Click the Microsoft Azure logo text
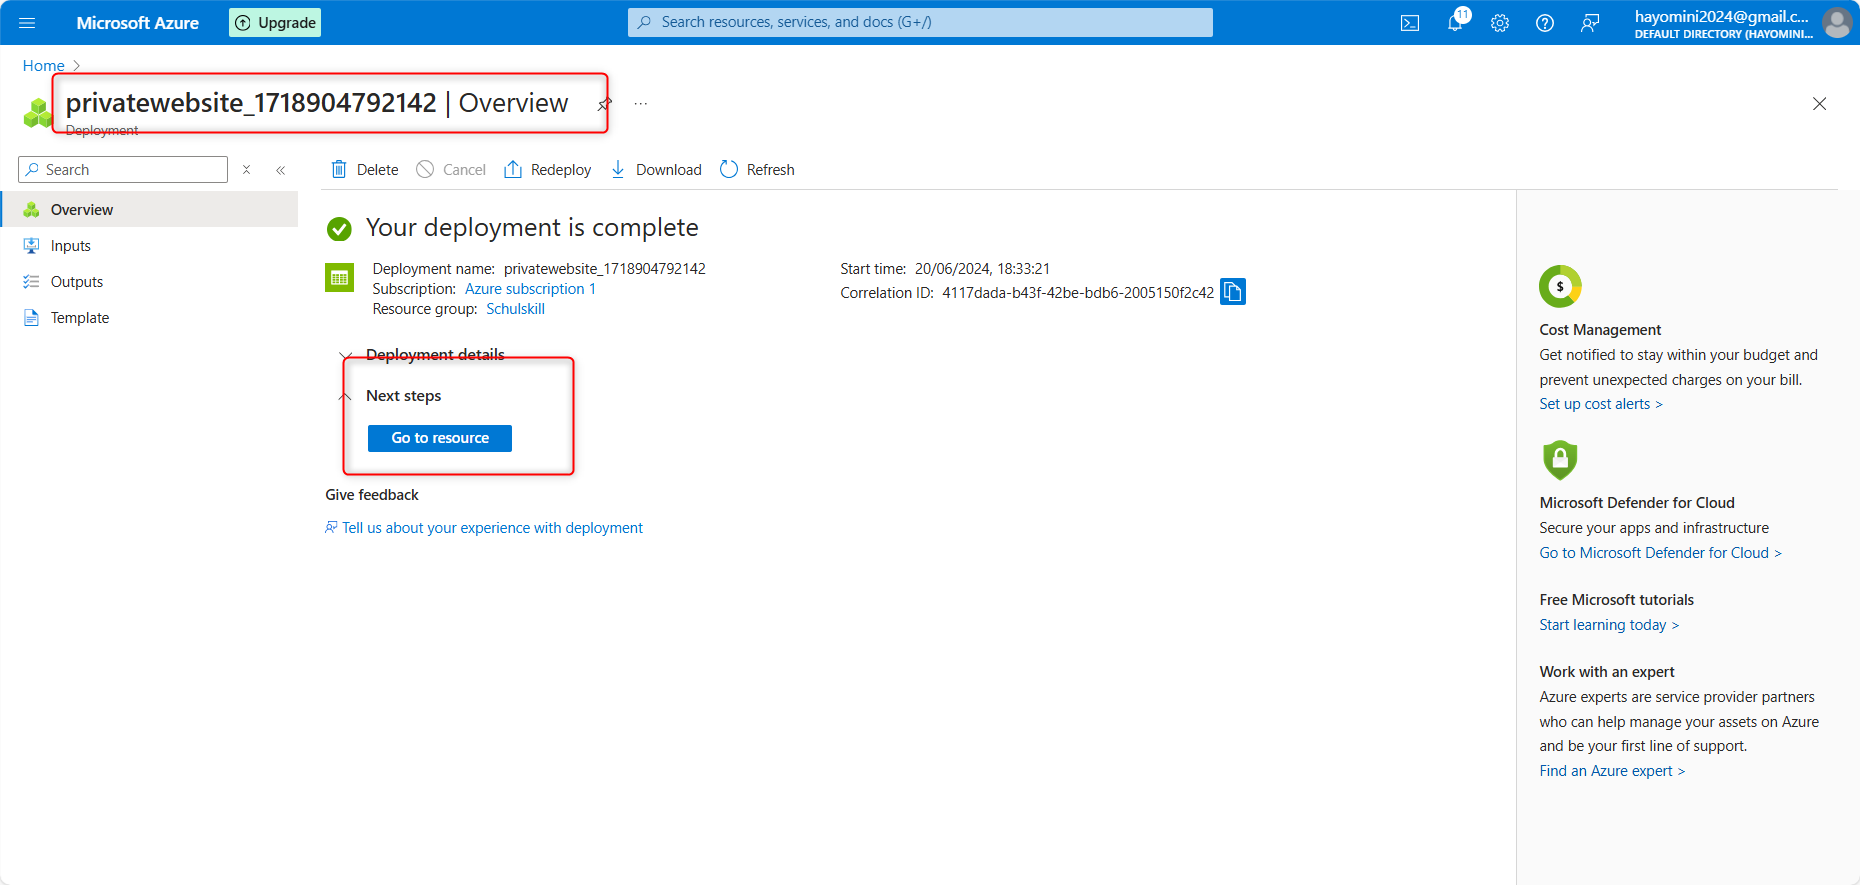This screenshot has width=1860, height=885. pos(138,23)
